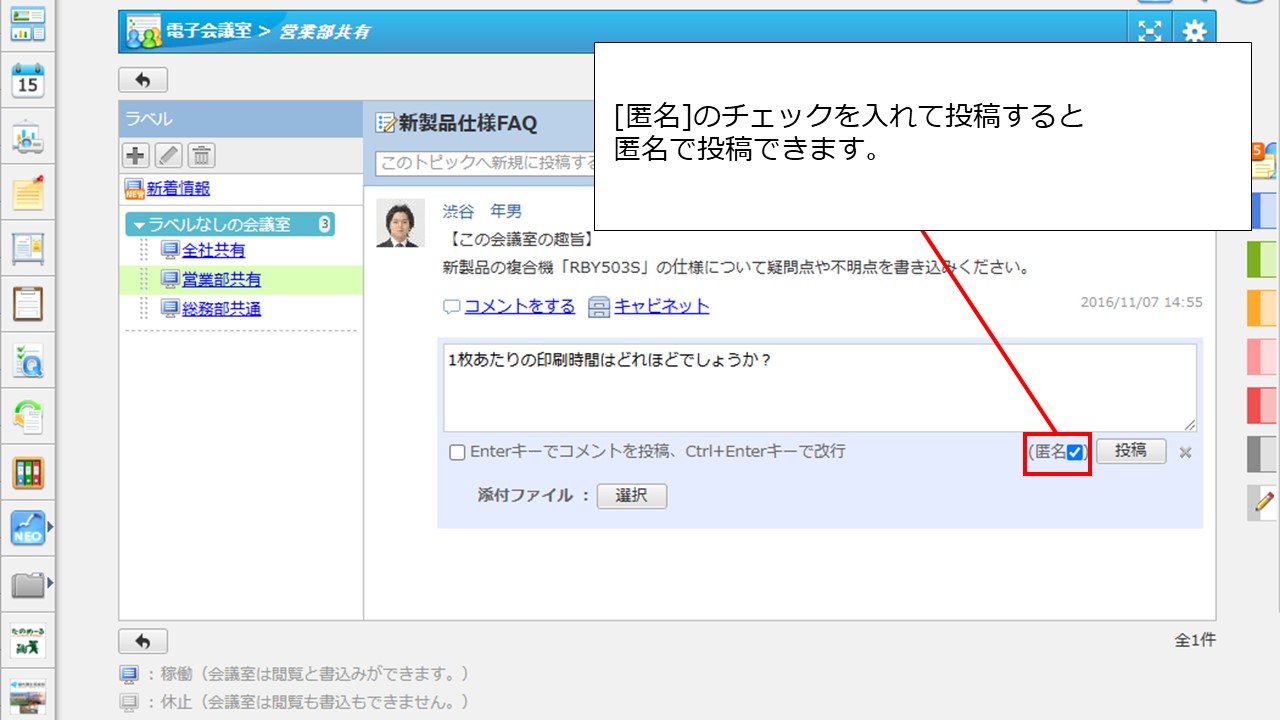Open the clipboard icon in left sidebar
1280x720 pixels.
(x=28, y=304)
